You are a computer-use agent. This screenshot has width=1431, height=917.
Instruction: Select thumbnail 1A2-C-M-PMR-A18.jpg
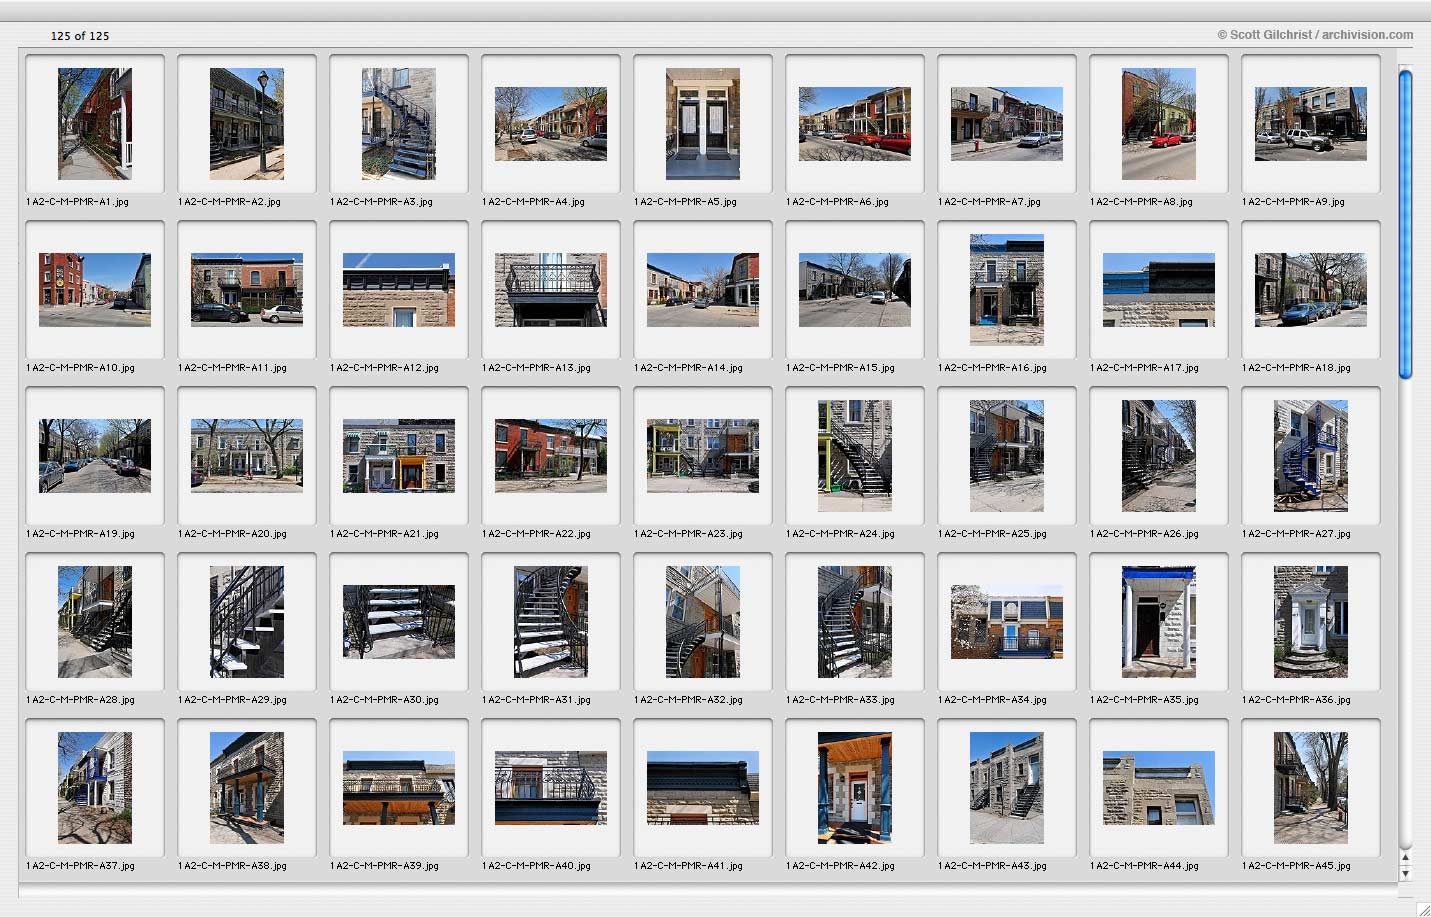(x=1311, y=290)
